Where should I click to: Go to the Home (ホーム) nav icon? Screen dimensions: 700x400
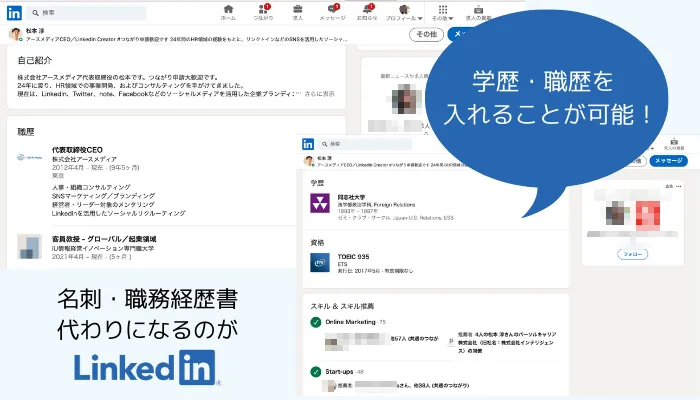point(228,12)
